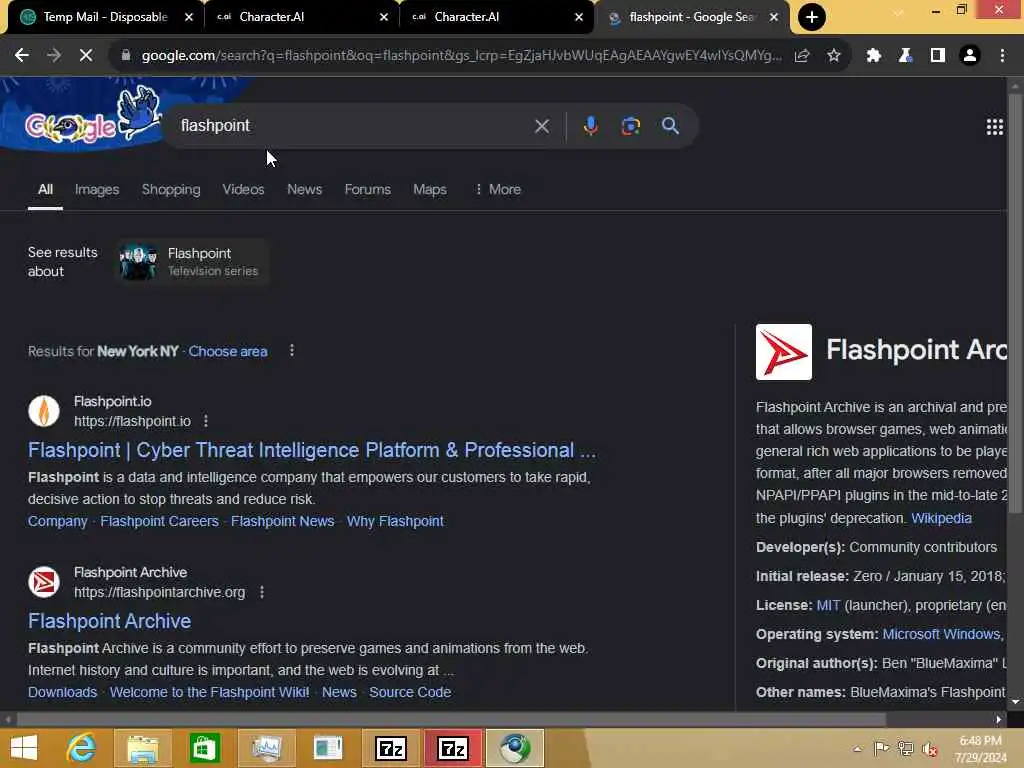This screenshot has height=768, width=1024.
Task: Open Internet Explorer from the taskbar
Action: (82, 748)
